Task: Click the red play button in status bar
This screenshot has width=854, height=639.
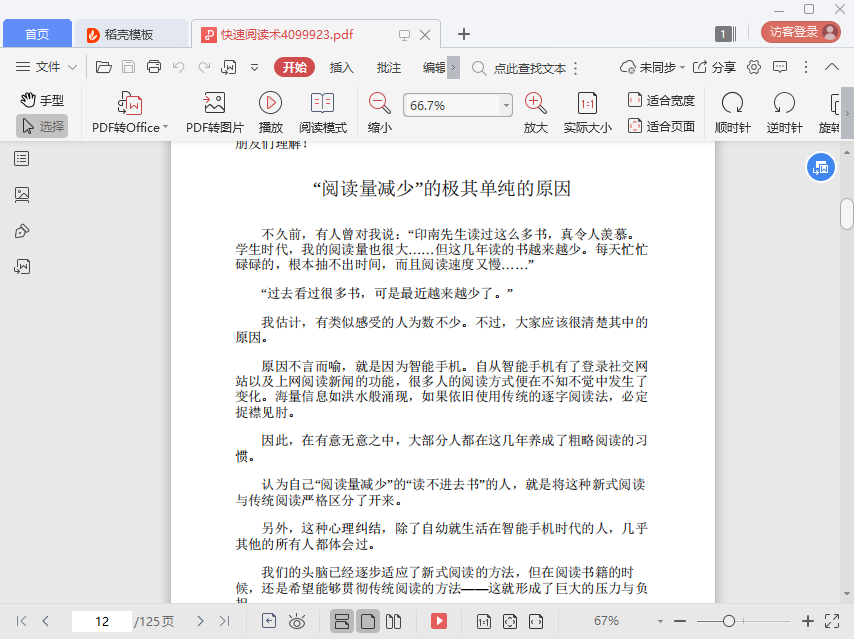Action: pos(439,621)
